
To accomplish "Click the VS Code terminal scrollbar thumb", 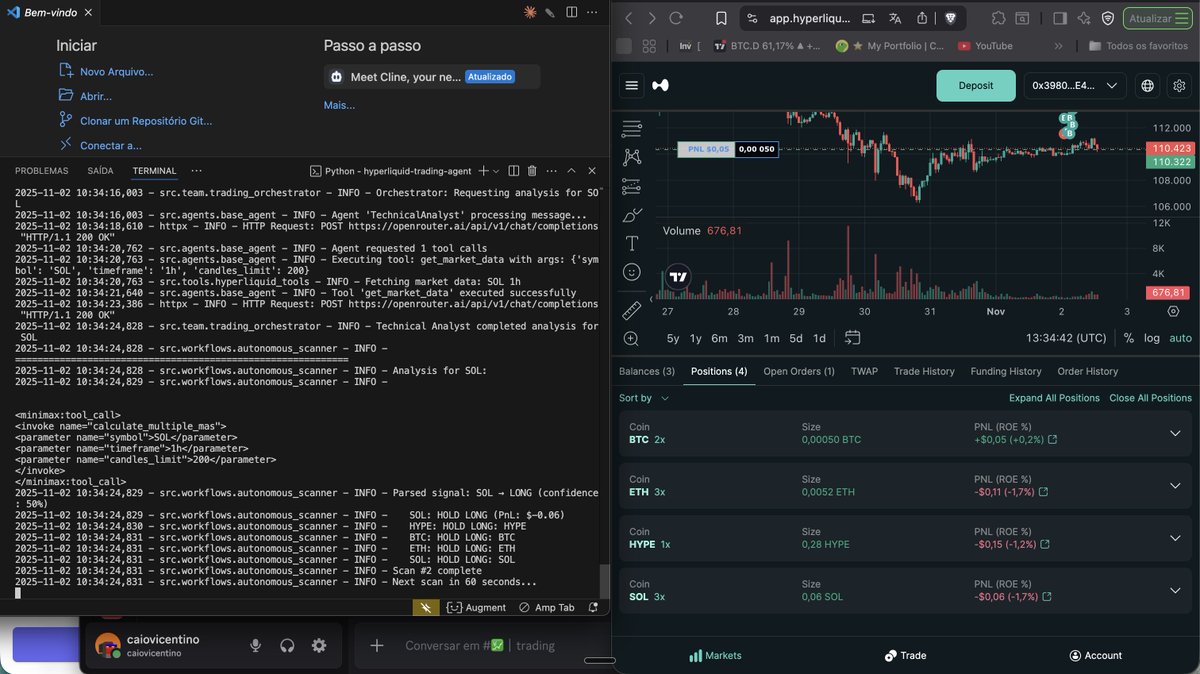I will [x=603, y=580].
